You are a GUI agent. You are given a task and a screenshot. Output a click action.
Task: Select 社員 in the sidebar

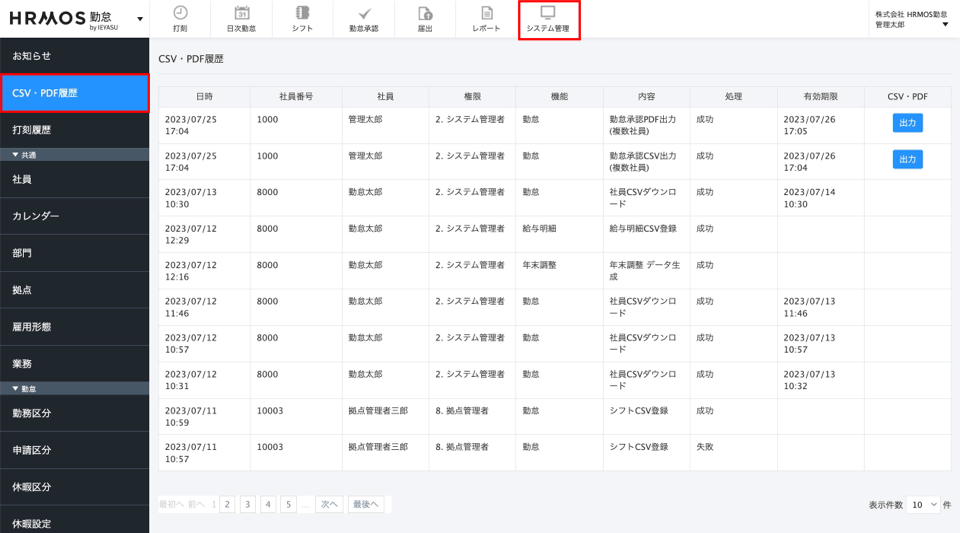pos(74,179)
